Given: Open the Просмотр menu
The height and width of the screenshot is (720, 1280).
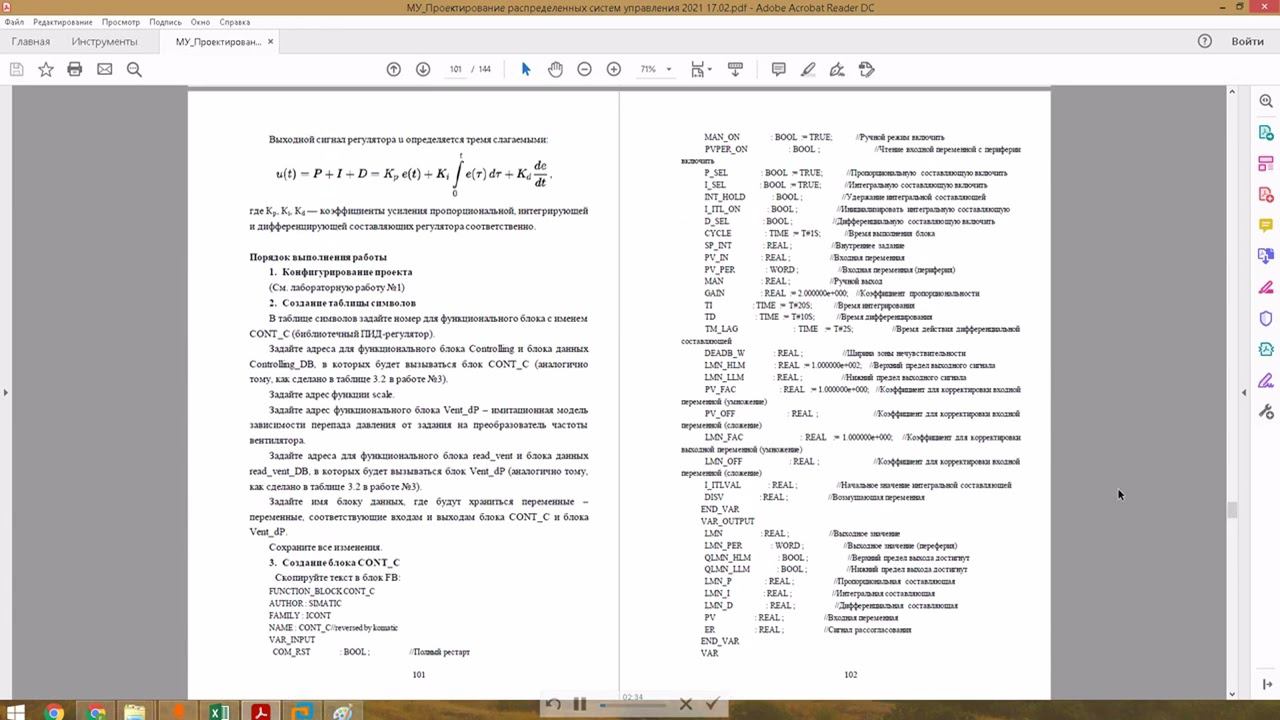Looking at the screenshot, I should click(121, 22).
